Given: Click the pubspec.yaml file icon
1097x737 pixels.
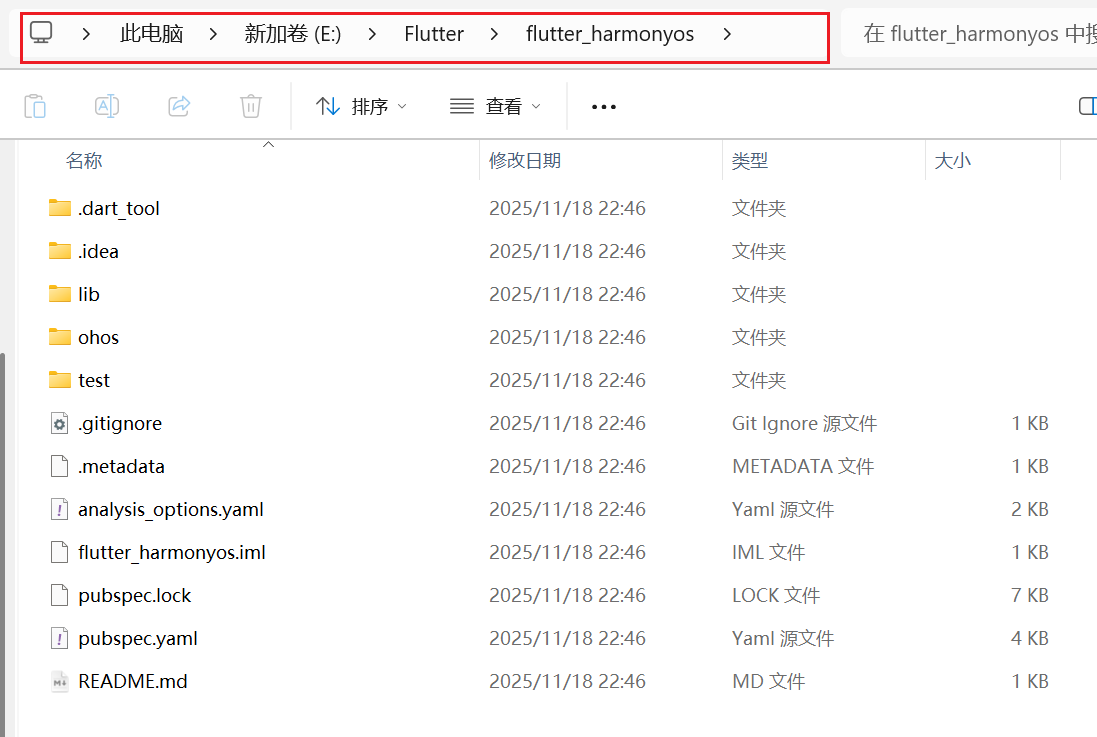Looking at the screenshot, I should click(60, 638).
